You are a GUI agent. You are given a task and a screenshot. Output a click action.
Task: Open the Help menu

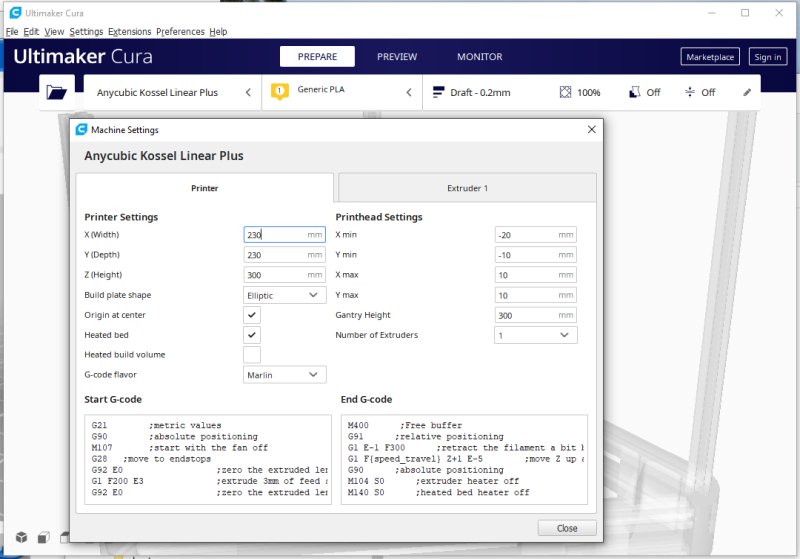pos(218,32)
